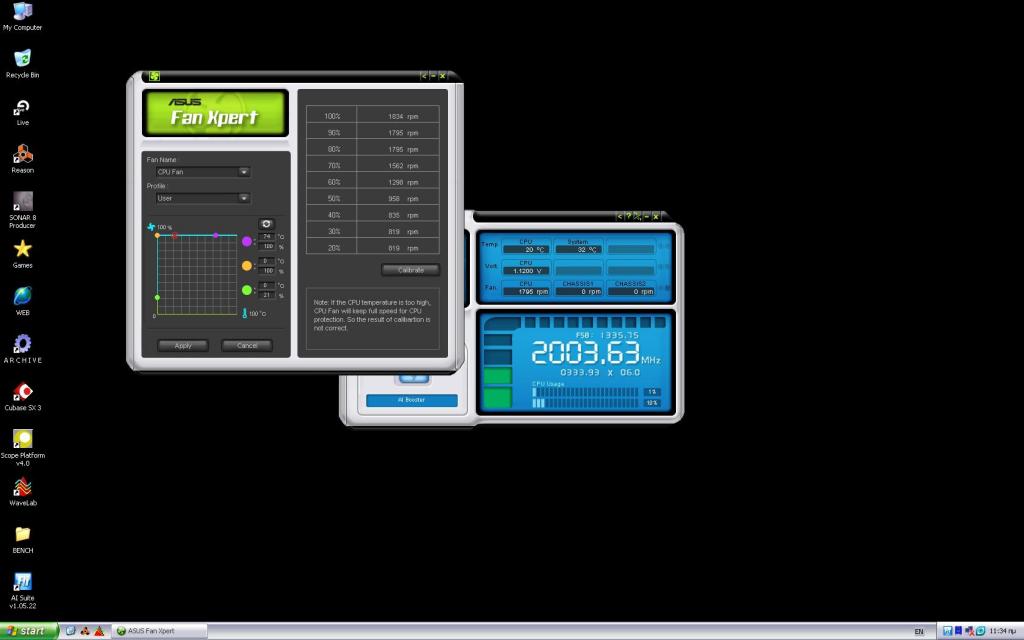This screenshot has height=640, width=1024.
Task: Click the purple point's temperature field 74
Action: tap(267, 236)
